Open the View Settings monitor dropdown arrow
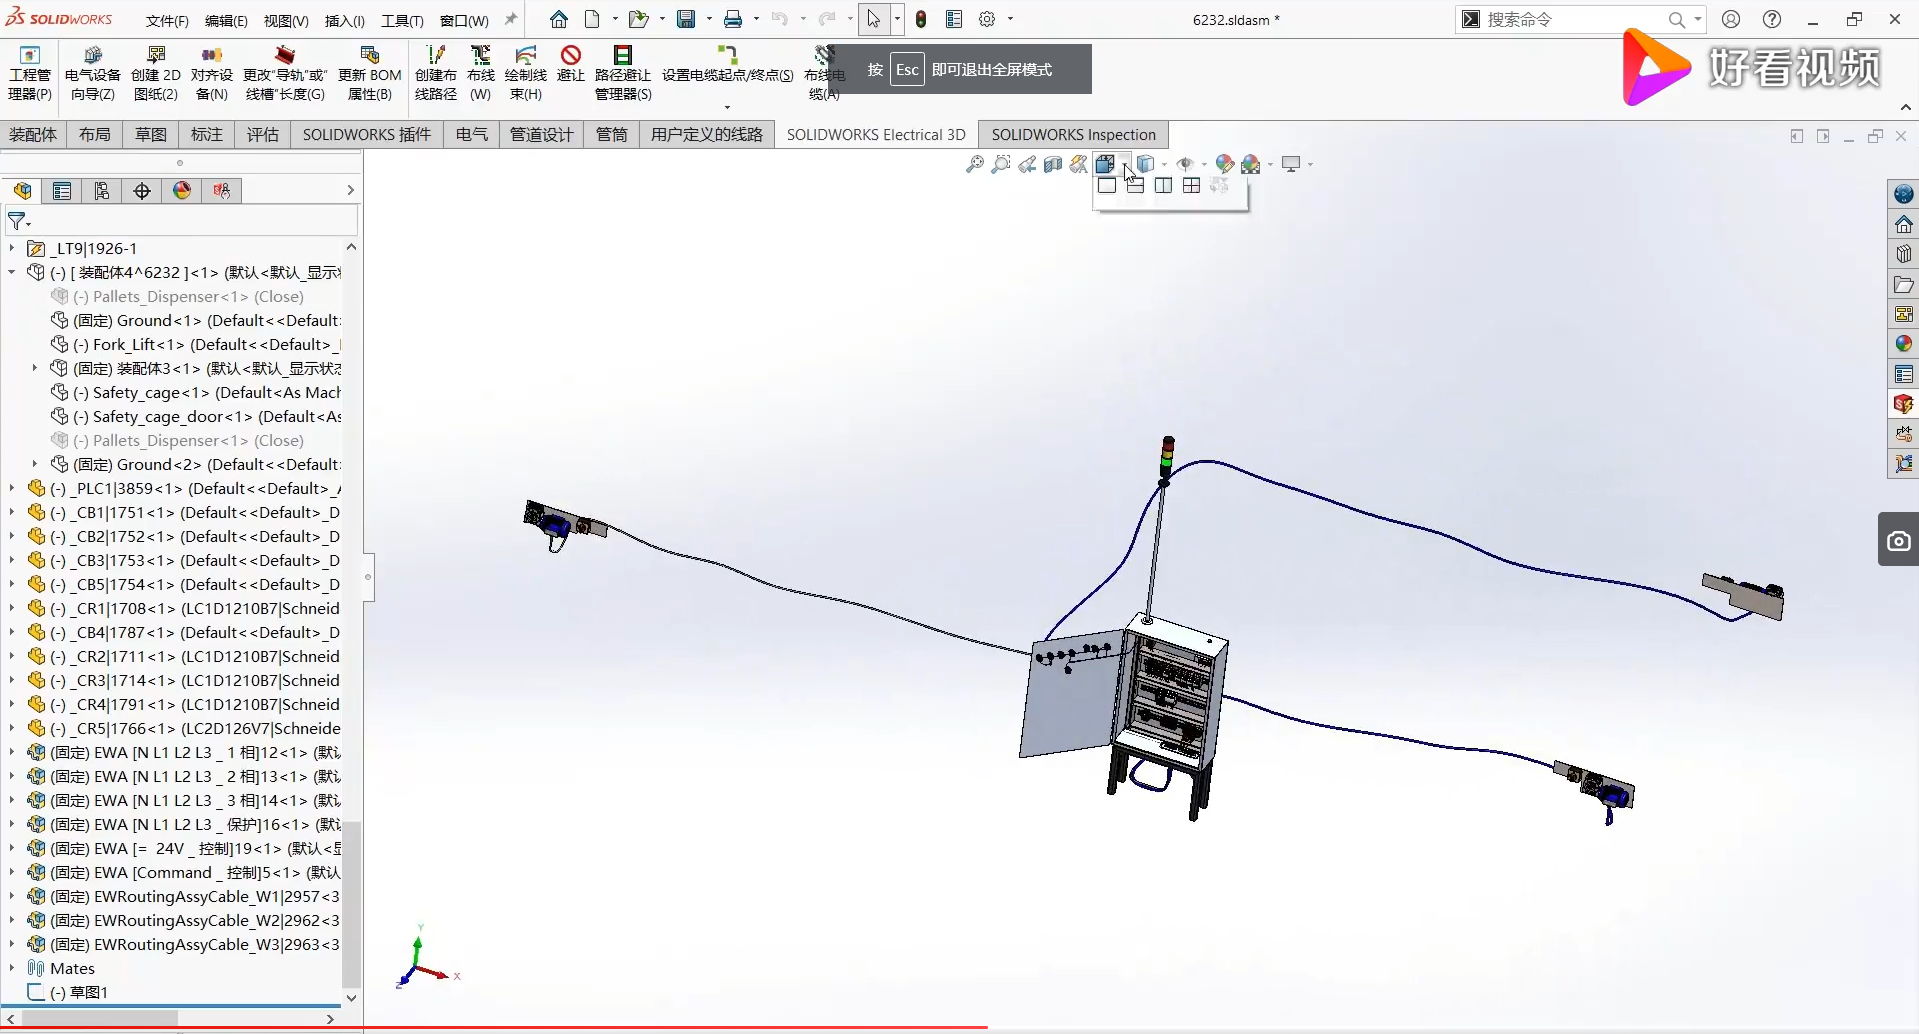The image size is (1919, 1034). (x=1310, y=164)
